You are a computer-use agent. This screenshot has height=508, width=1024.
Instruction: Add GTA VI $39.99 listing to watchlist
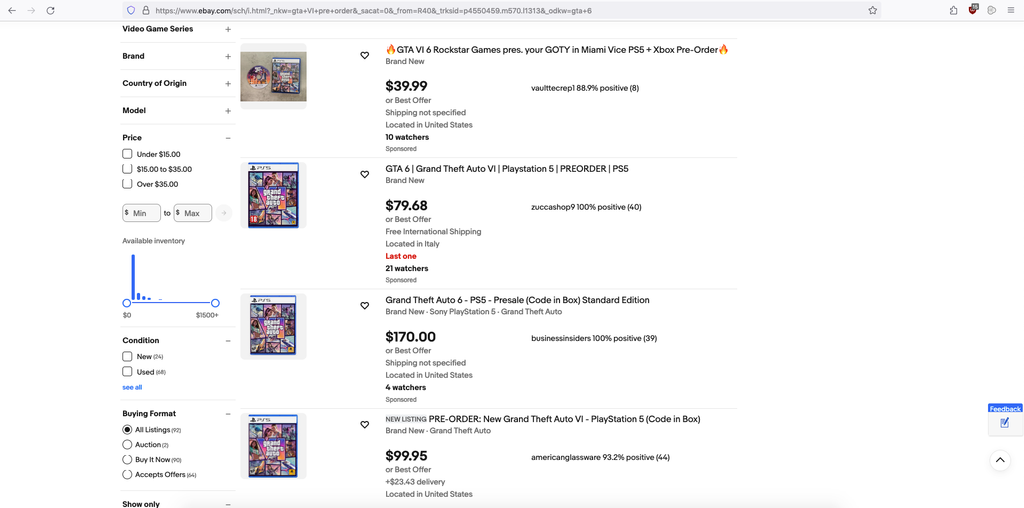364,56
